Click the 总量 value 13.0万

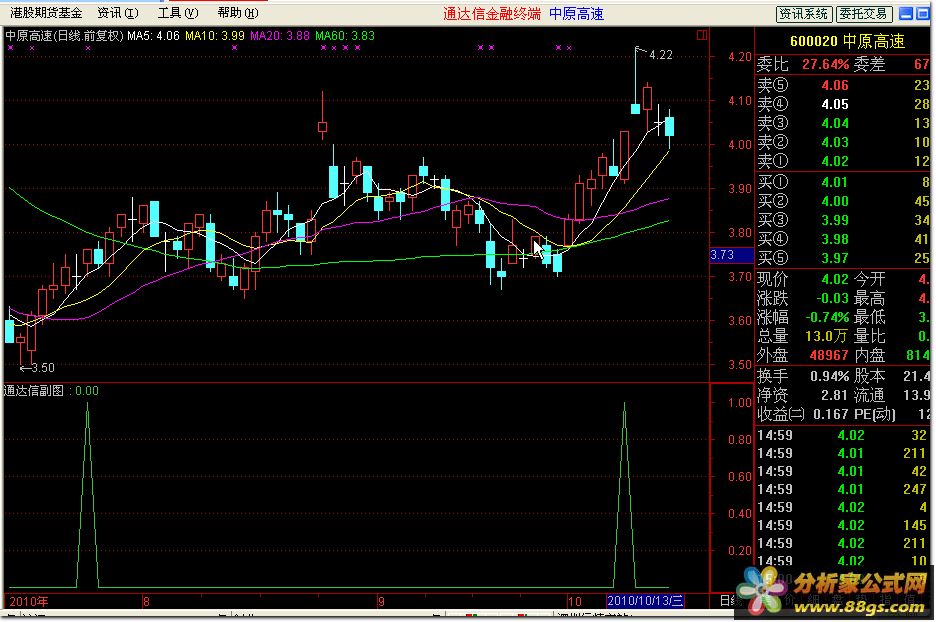(x=827, y=337)
